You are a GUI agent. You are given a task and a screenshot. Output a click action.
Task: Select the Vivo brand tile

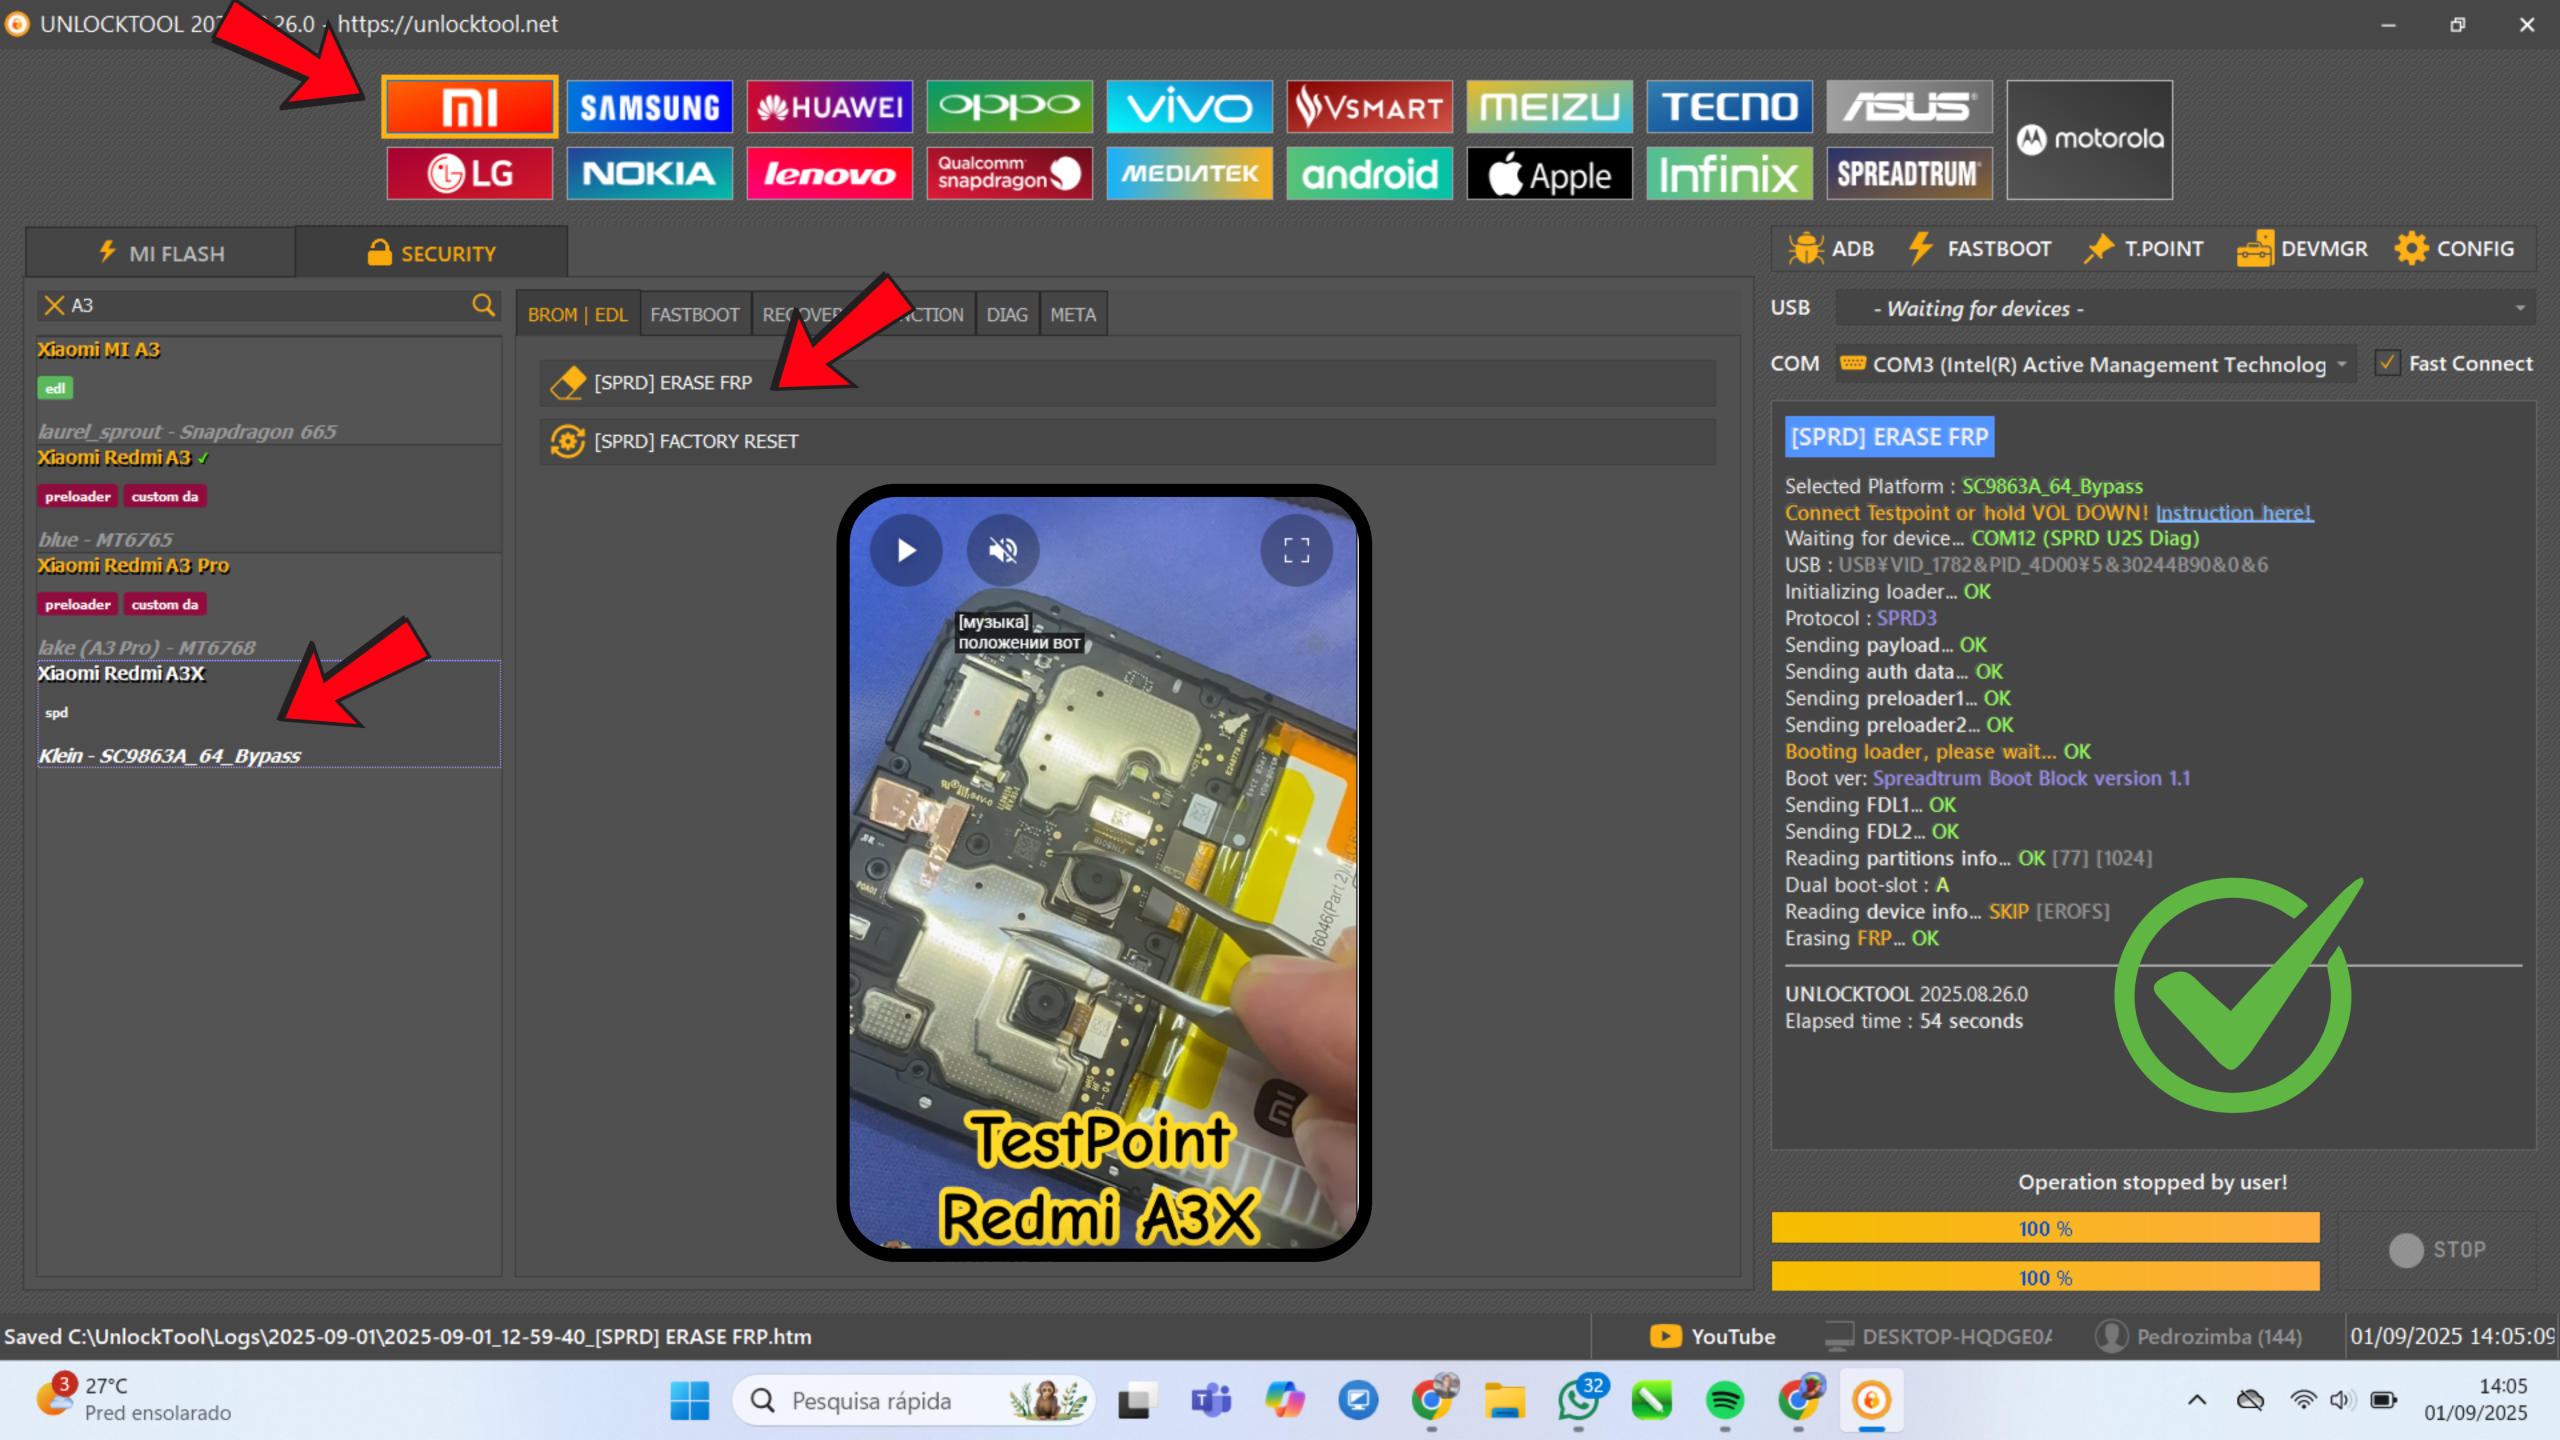(1189, 106)
